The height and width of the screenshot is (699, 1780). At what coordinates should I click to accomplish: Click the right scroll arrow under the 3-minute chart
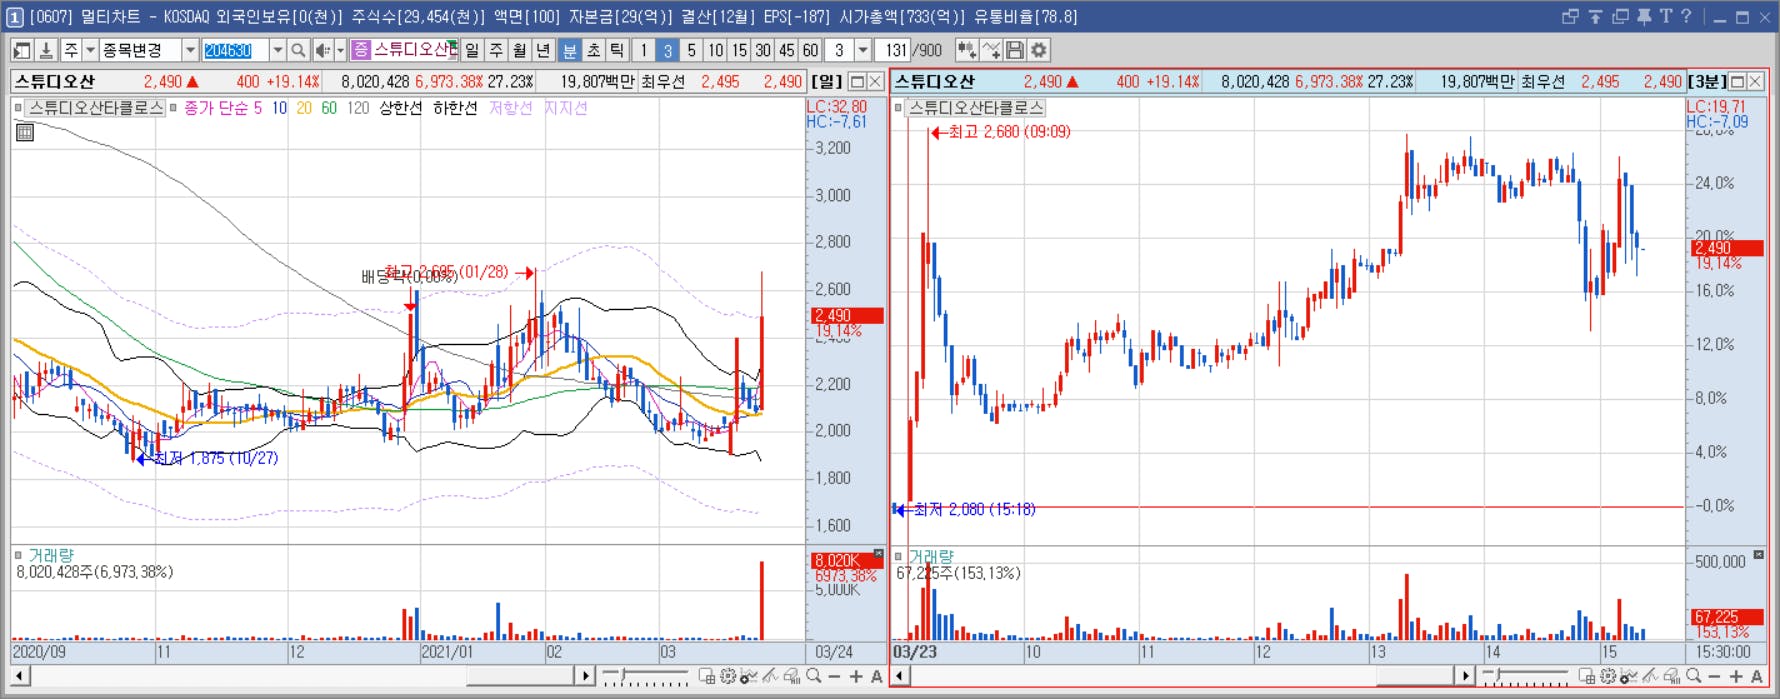coord(1465,677)
